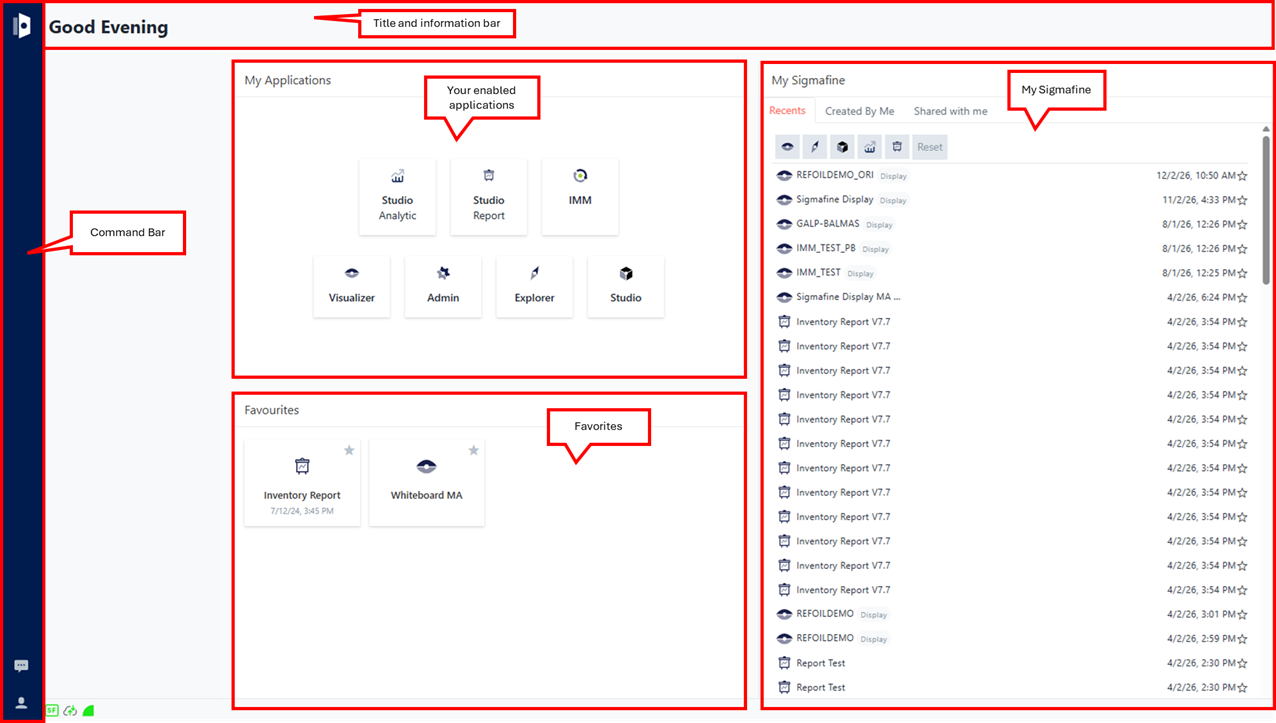1276x723 pixels.
Task: Open the Studio Analytic application tile
Action: [397, 197]
